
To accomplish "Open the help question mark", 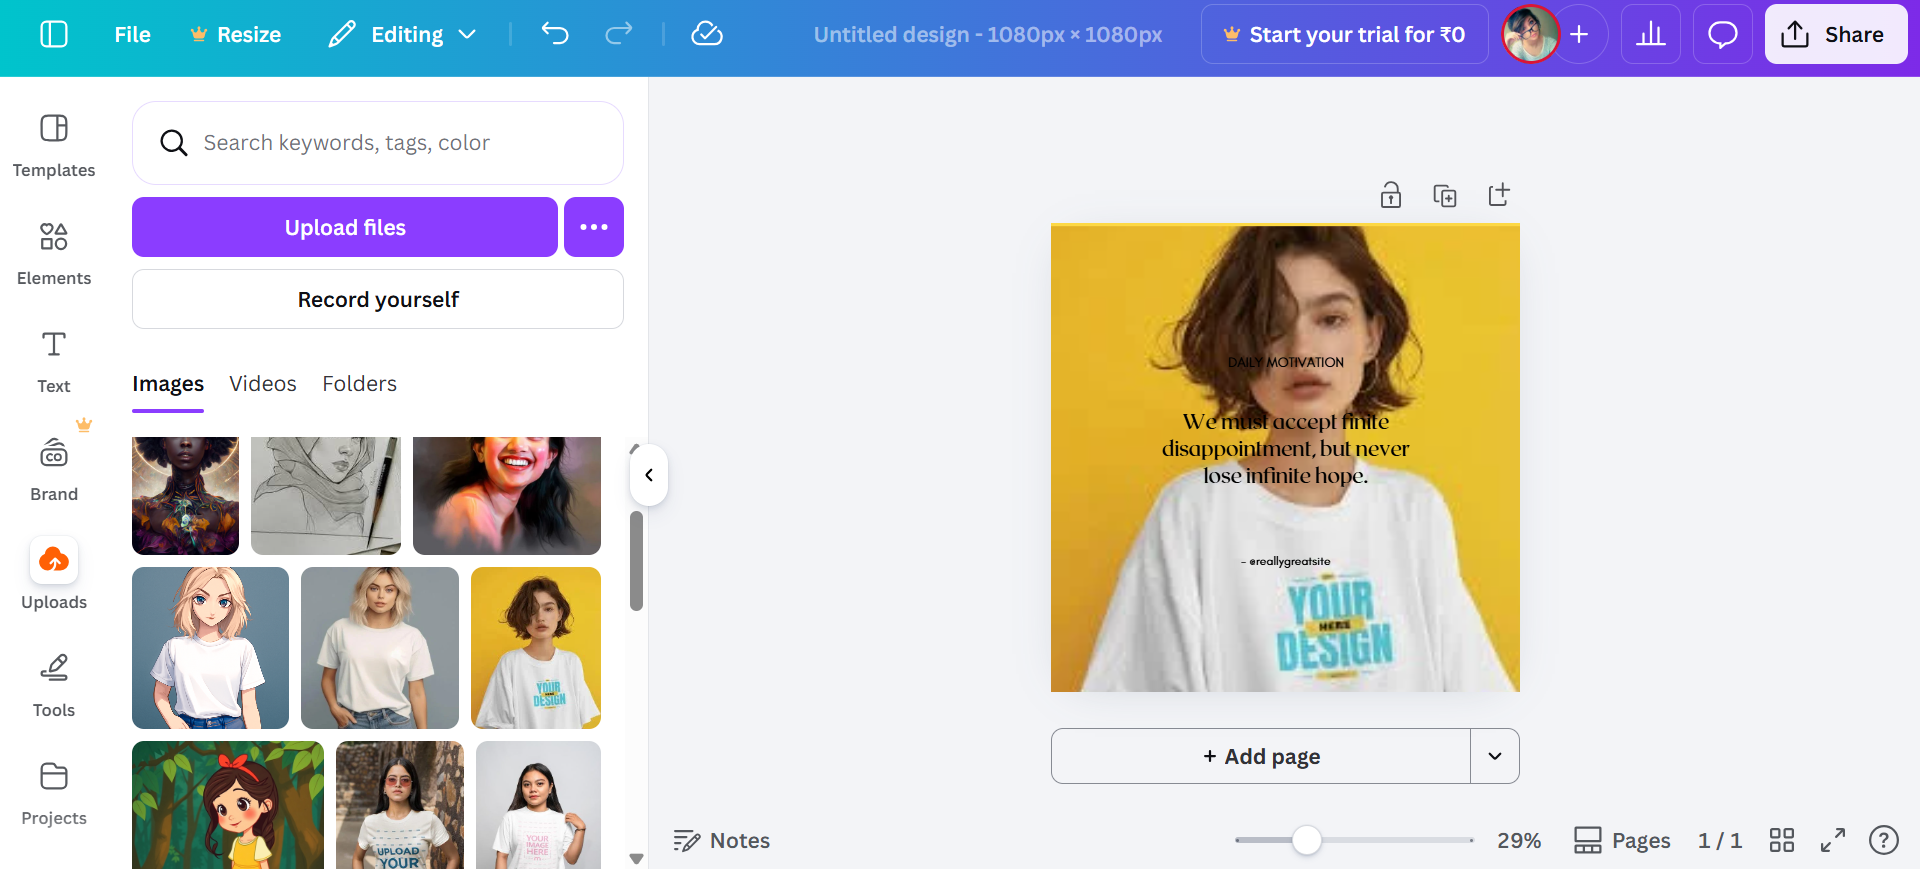I will point(1884,840).
